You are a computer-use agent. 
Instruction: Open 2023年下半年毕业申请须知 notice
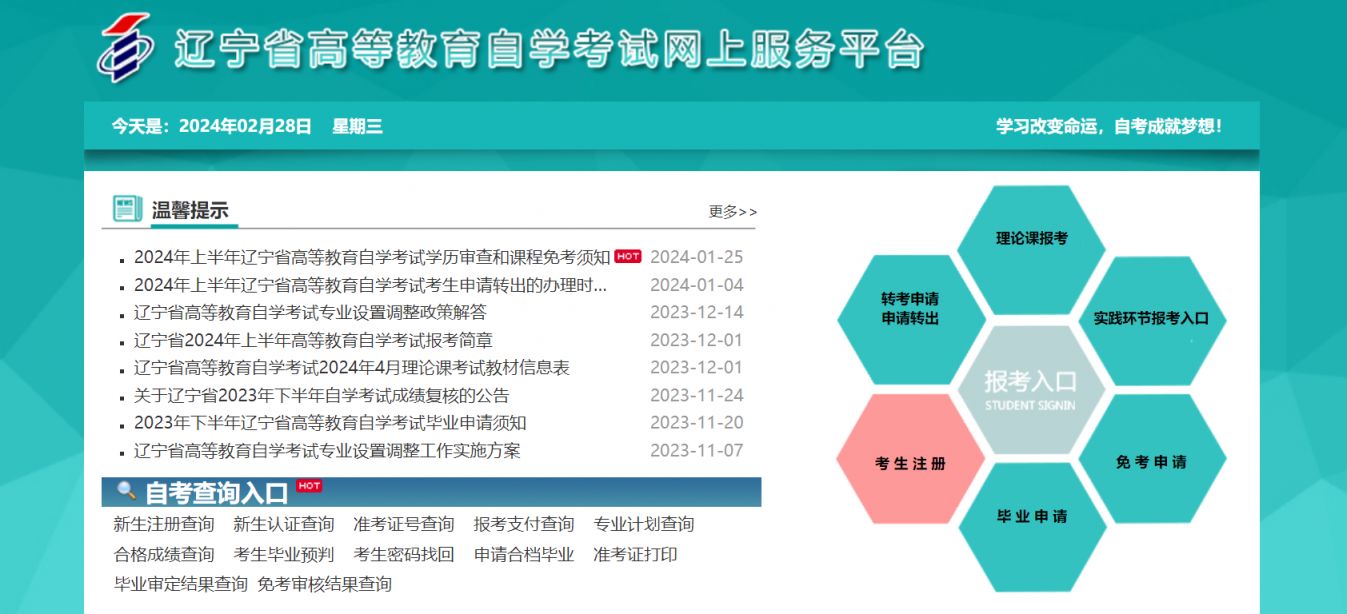pyautogui.click(x=330, y=423)
